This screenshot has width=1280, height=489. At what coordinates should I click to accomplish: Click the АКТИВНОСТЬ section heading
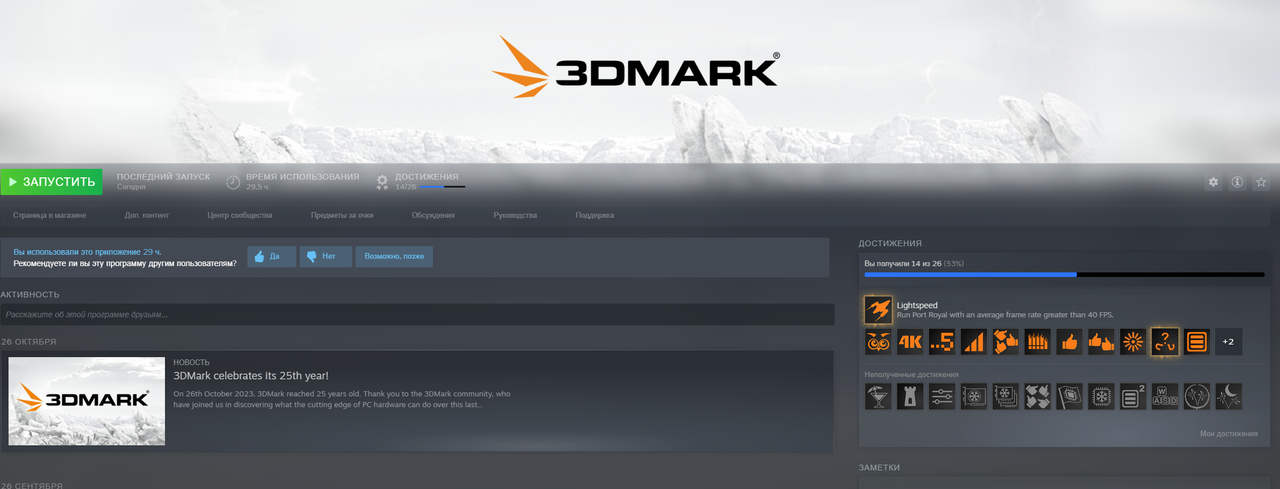click(30, 295)
